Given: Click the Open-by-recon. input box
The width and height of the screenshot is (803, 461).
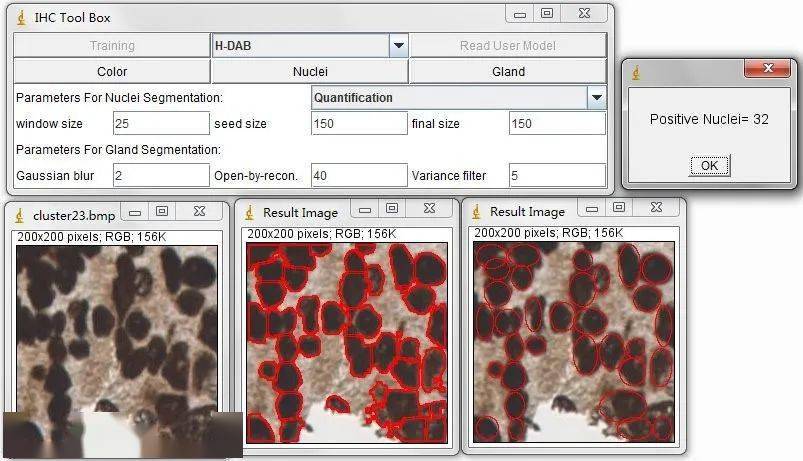Looking at the screenshot, I should (x=358, y=176).
